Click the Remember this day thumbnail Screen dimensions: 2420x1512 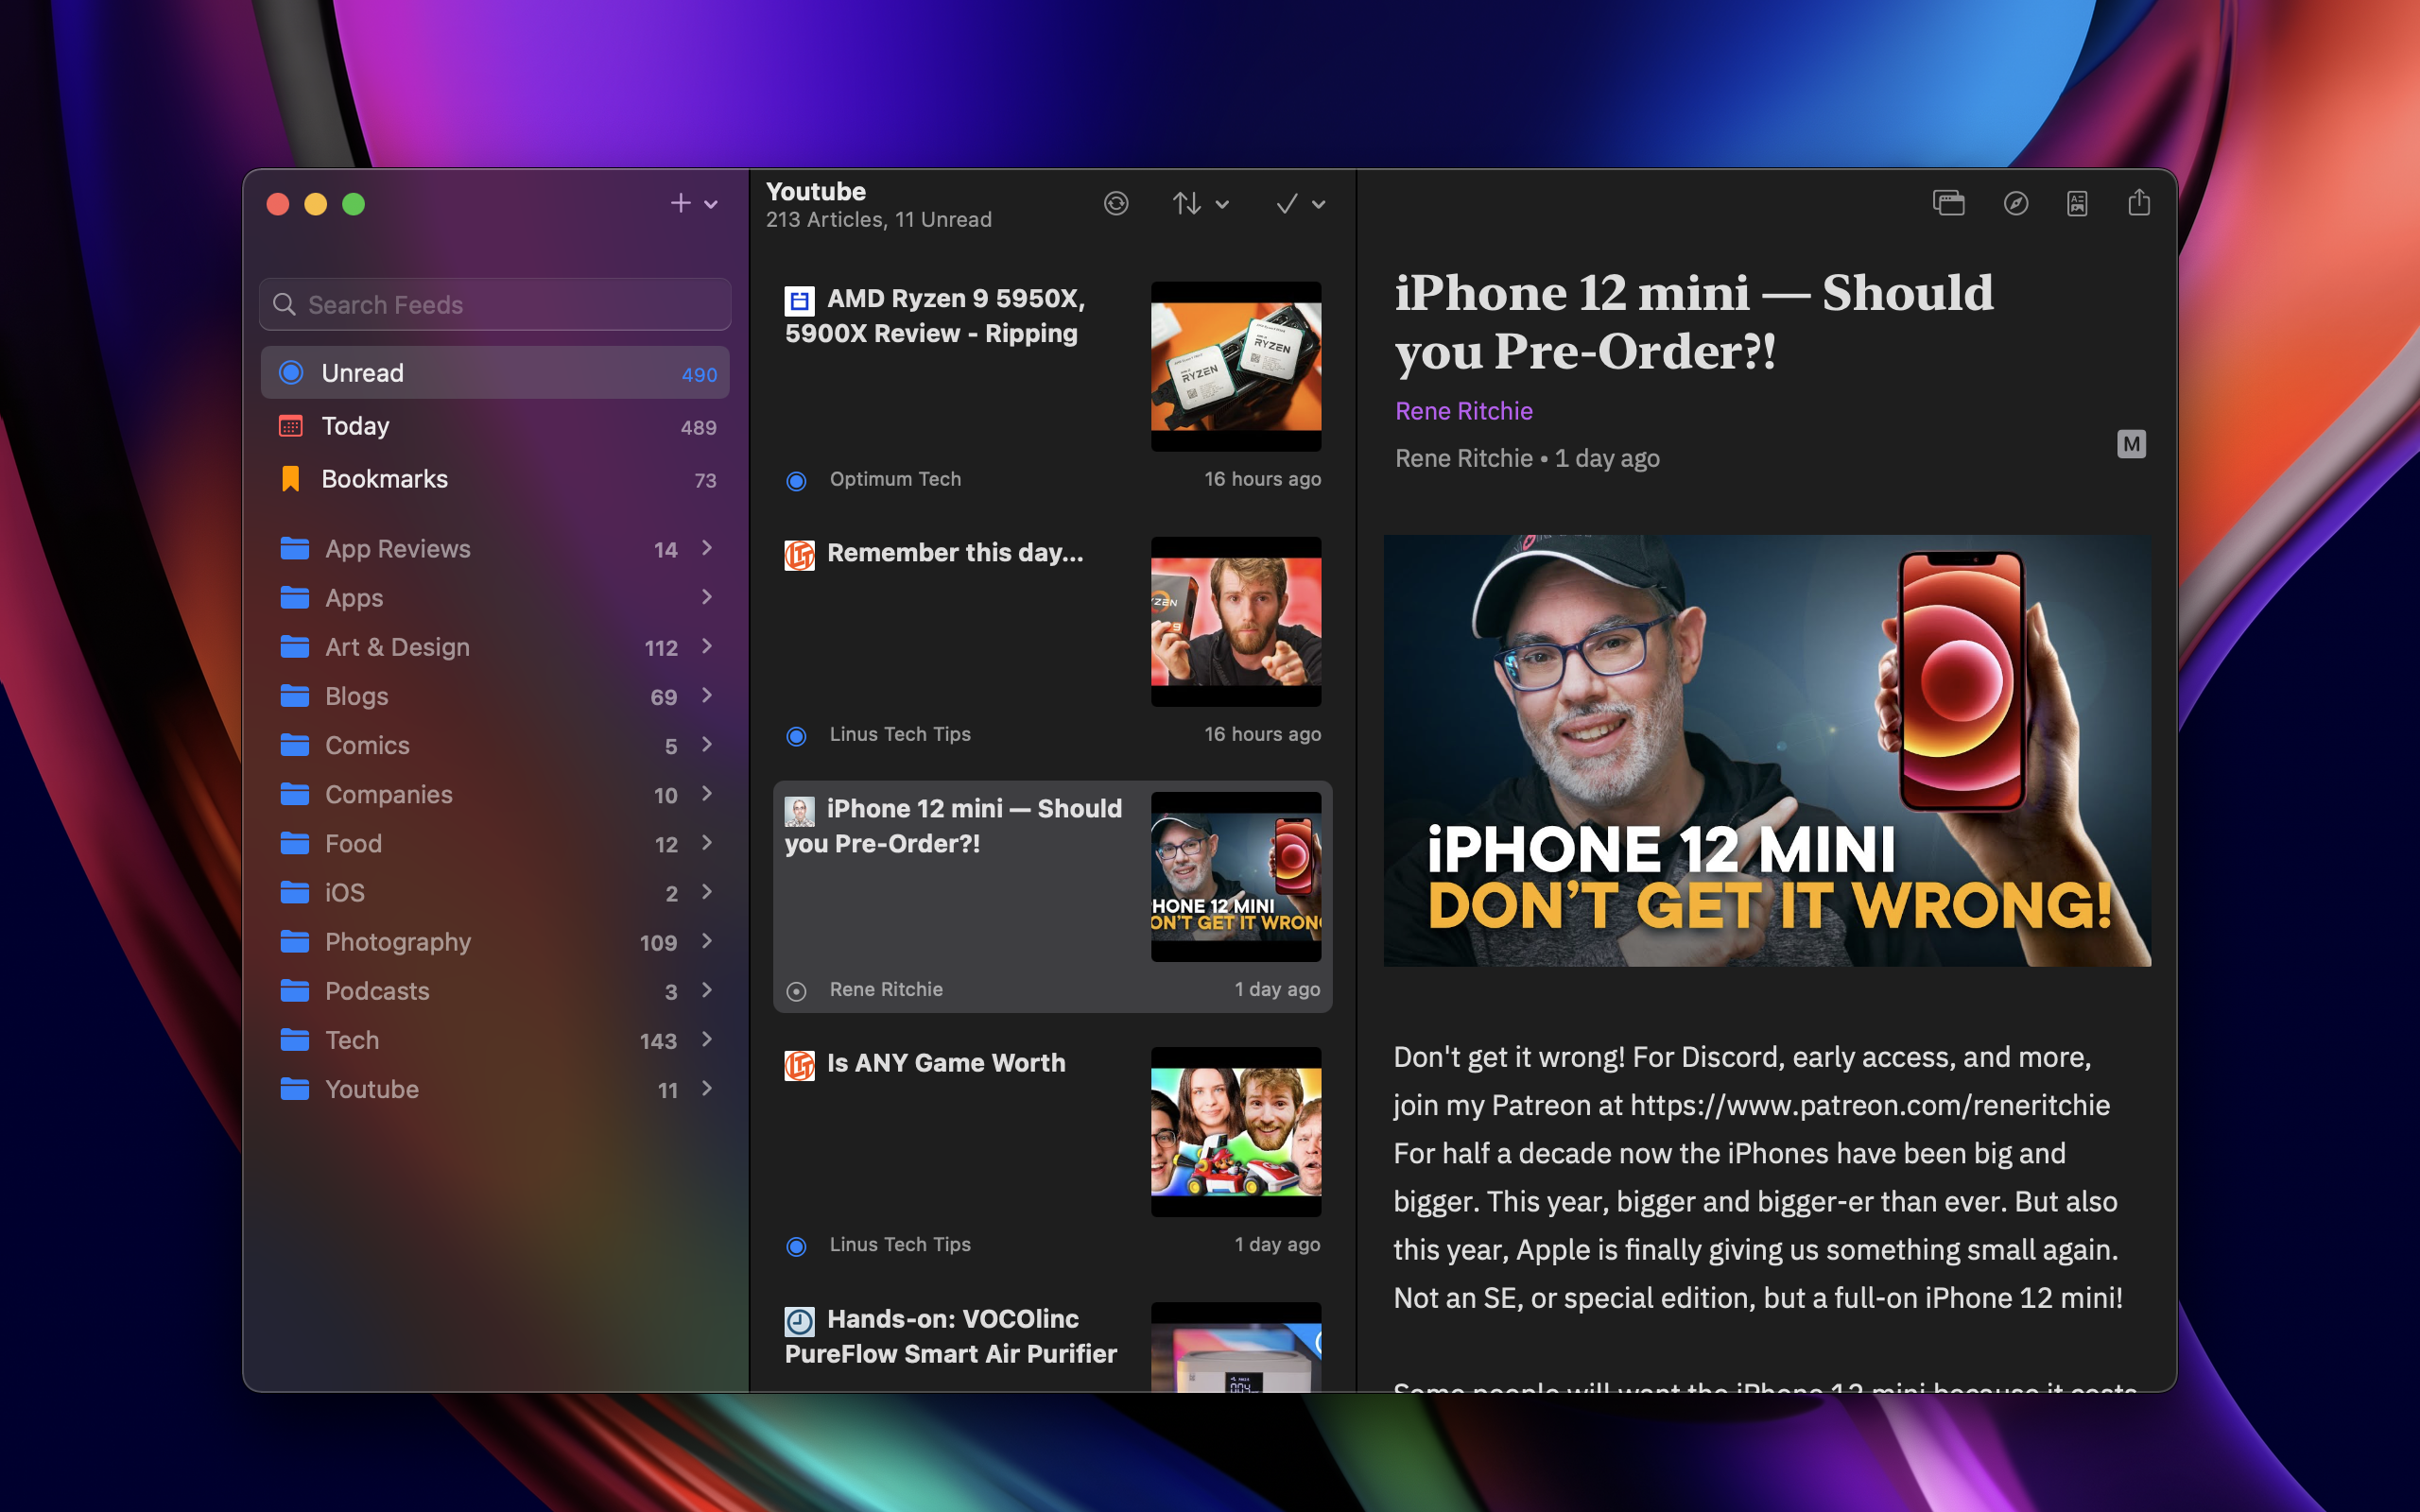[1236, 621]
